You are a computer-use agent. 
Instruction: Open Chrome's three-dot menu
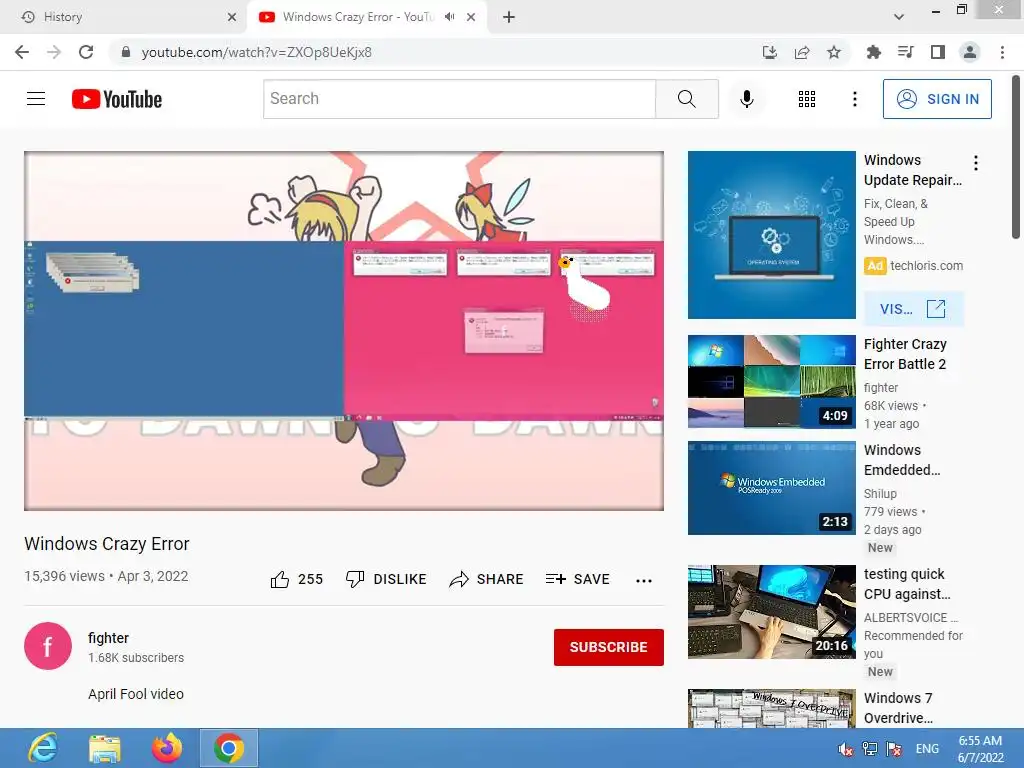(x=1002, y=52)
